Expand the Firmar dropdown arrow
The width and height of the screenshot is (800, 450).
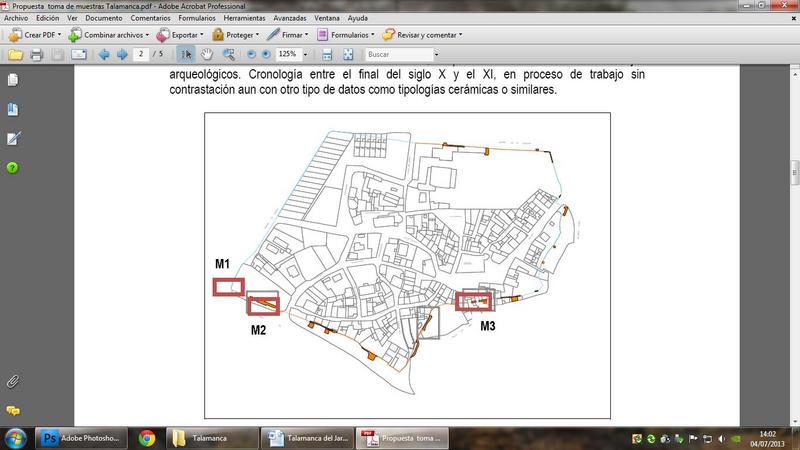tap(306, 35)
